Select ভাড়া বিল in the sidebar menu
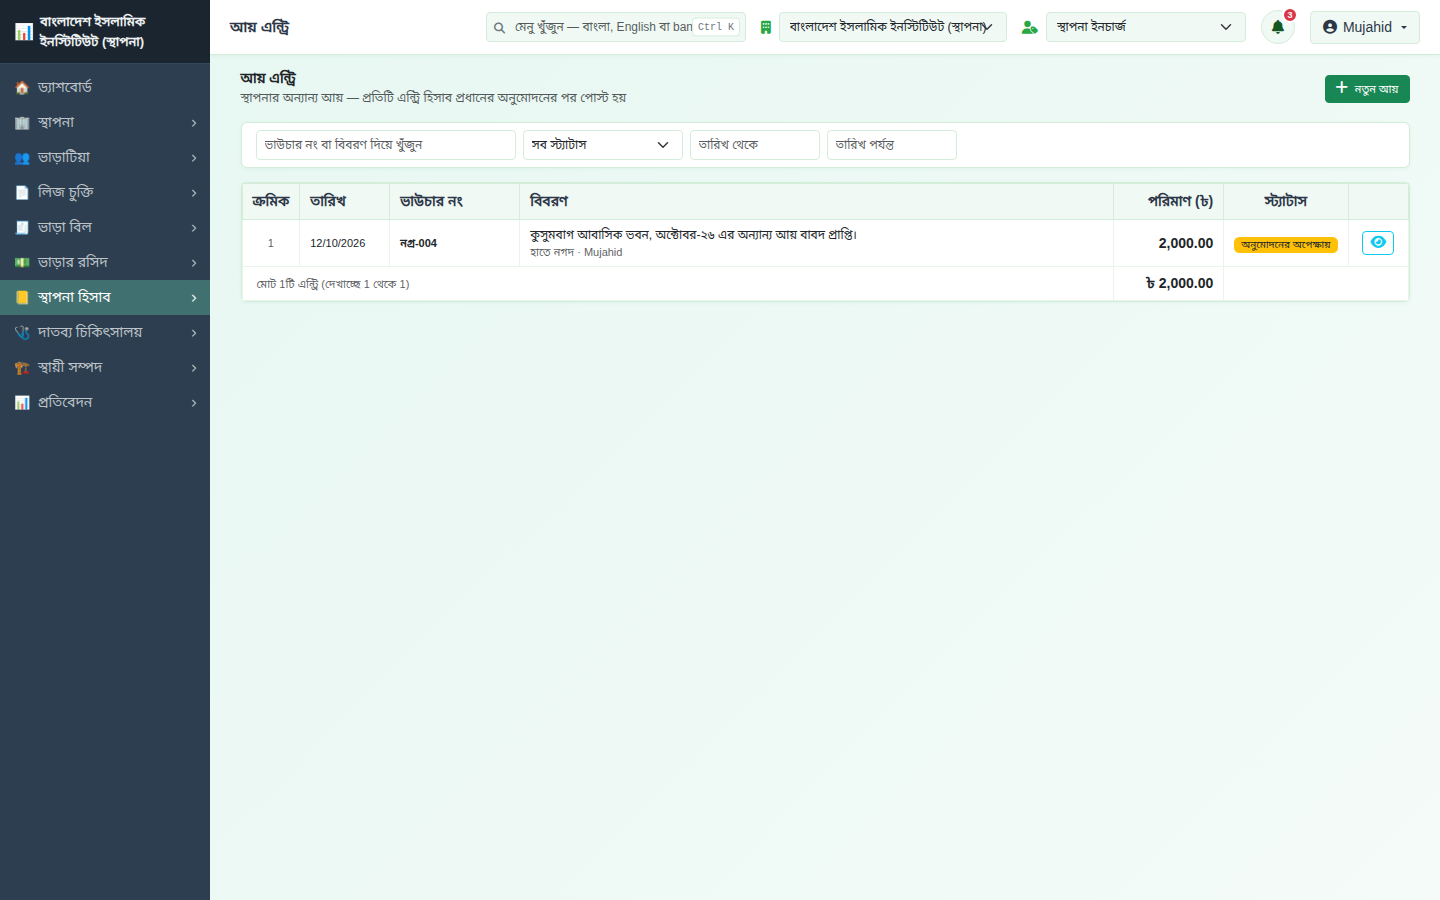This screenshot has height=900, width=1440. [x=105, y=228]
